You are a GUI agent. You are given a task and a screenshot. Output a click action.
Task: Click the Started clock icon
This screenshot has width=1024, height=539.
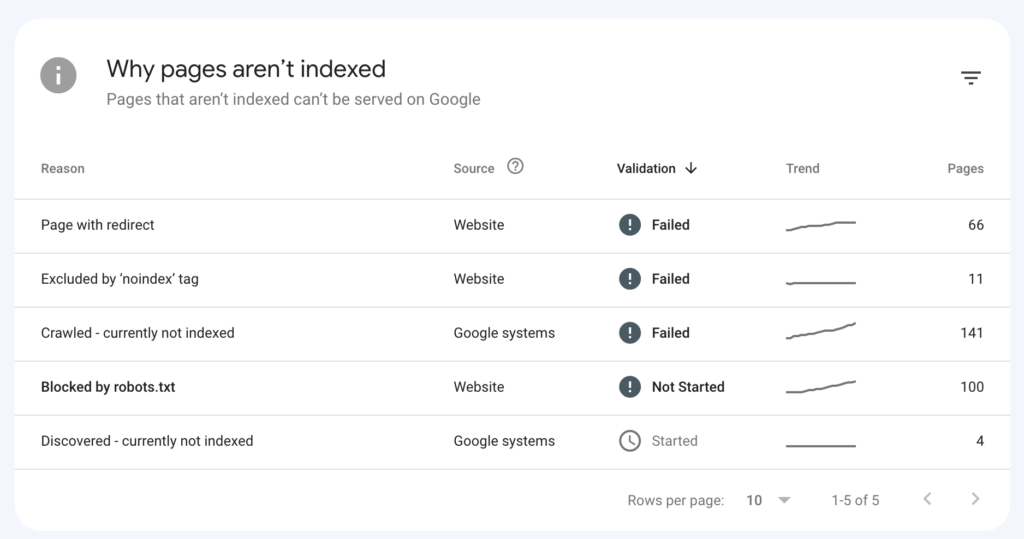click(629, 441)
